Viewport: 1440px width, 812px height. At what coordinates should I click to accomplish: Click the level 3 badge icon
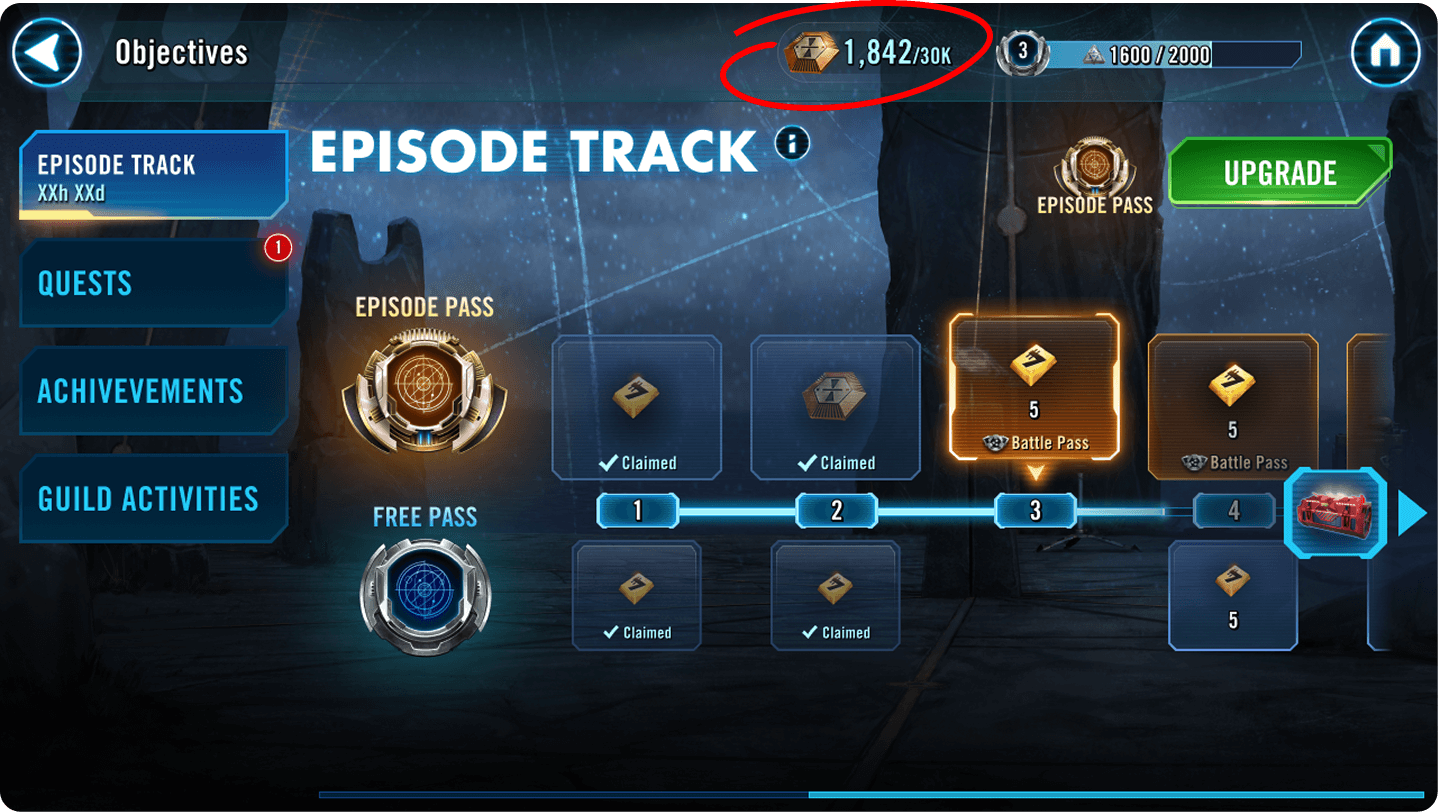1023,52
